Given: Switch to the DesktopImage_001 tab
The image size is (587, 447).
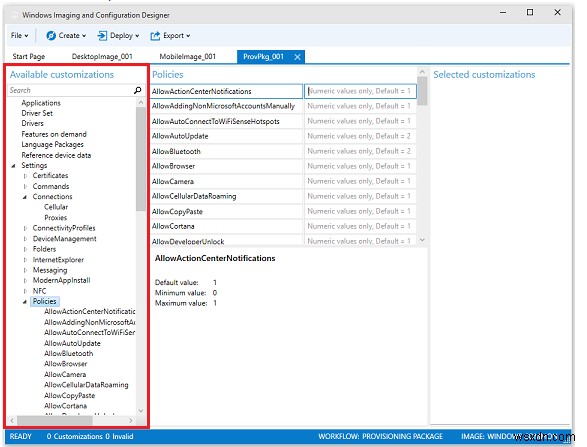Looking at the screenshot, I should point(102,57).
